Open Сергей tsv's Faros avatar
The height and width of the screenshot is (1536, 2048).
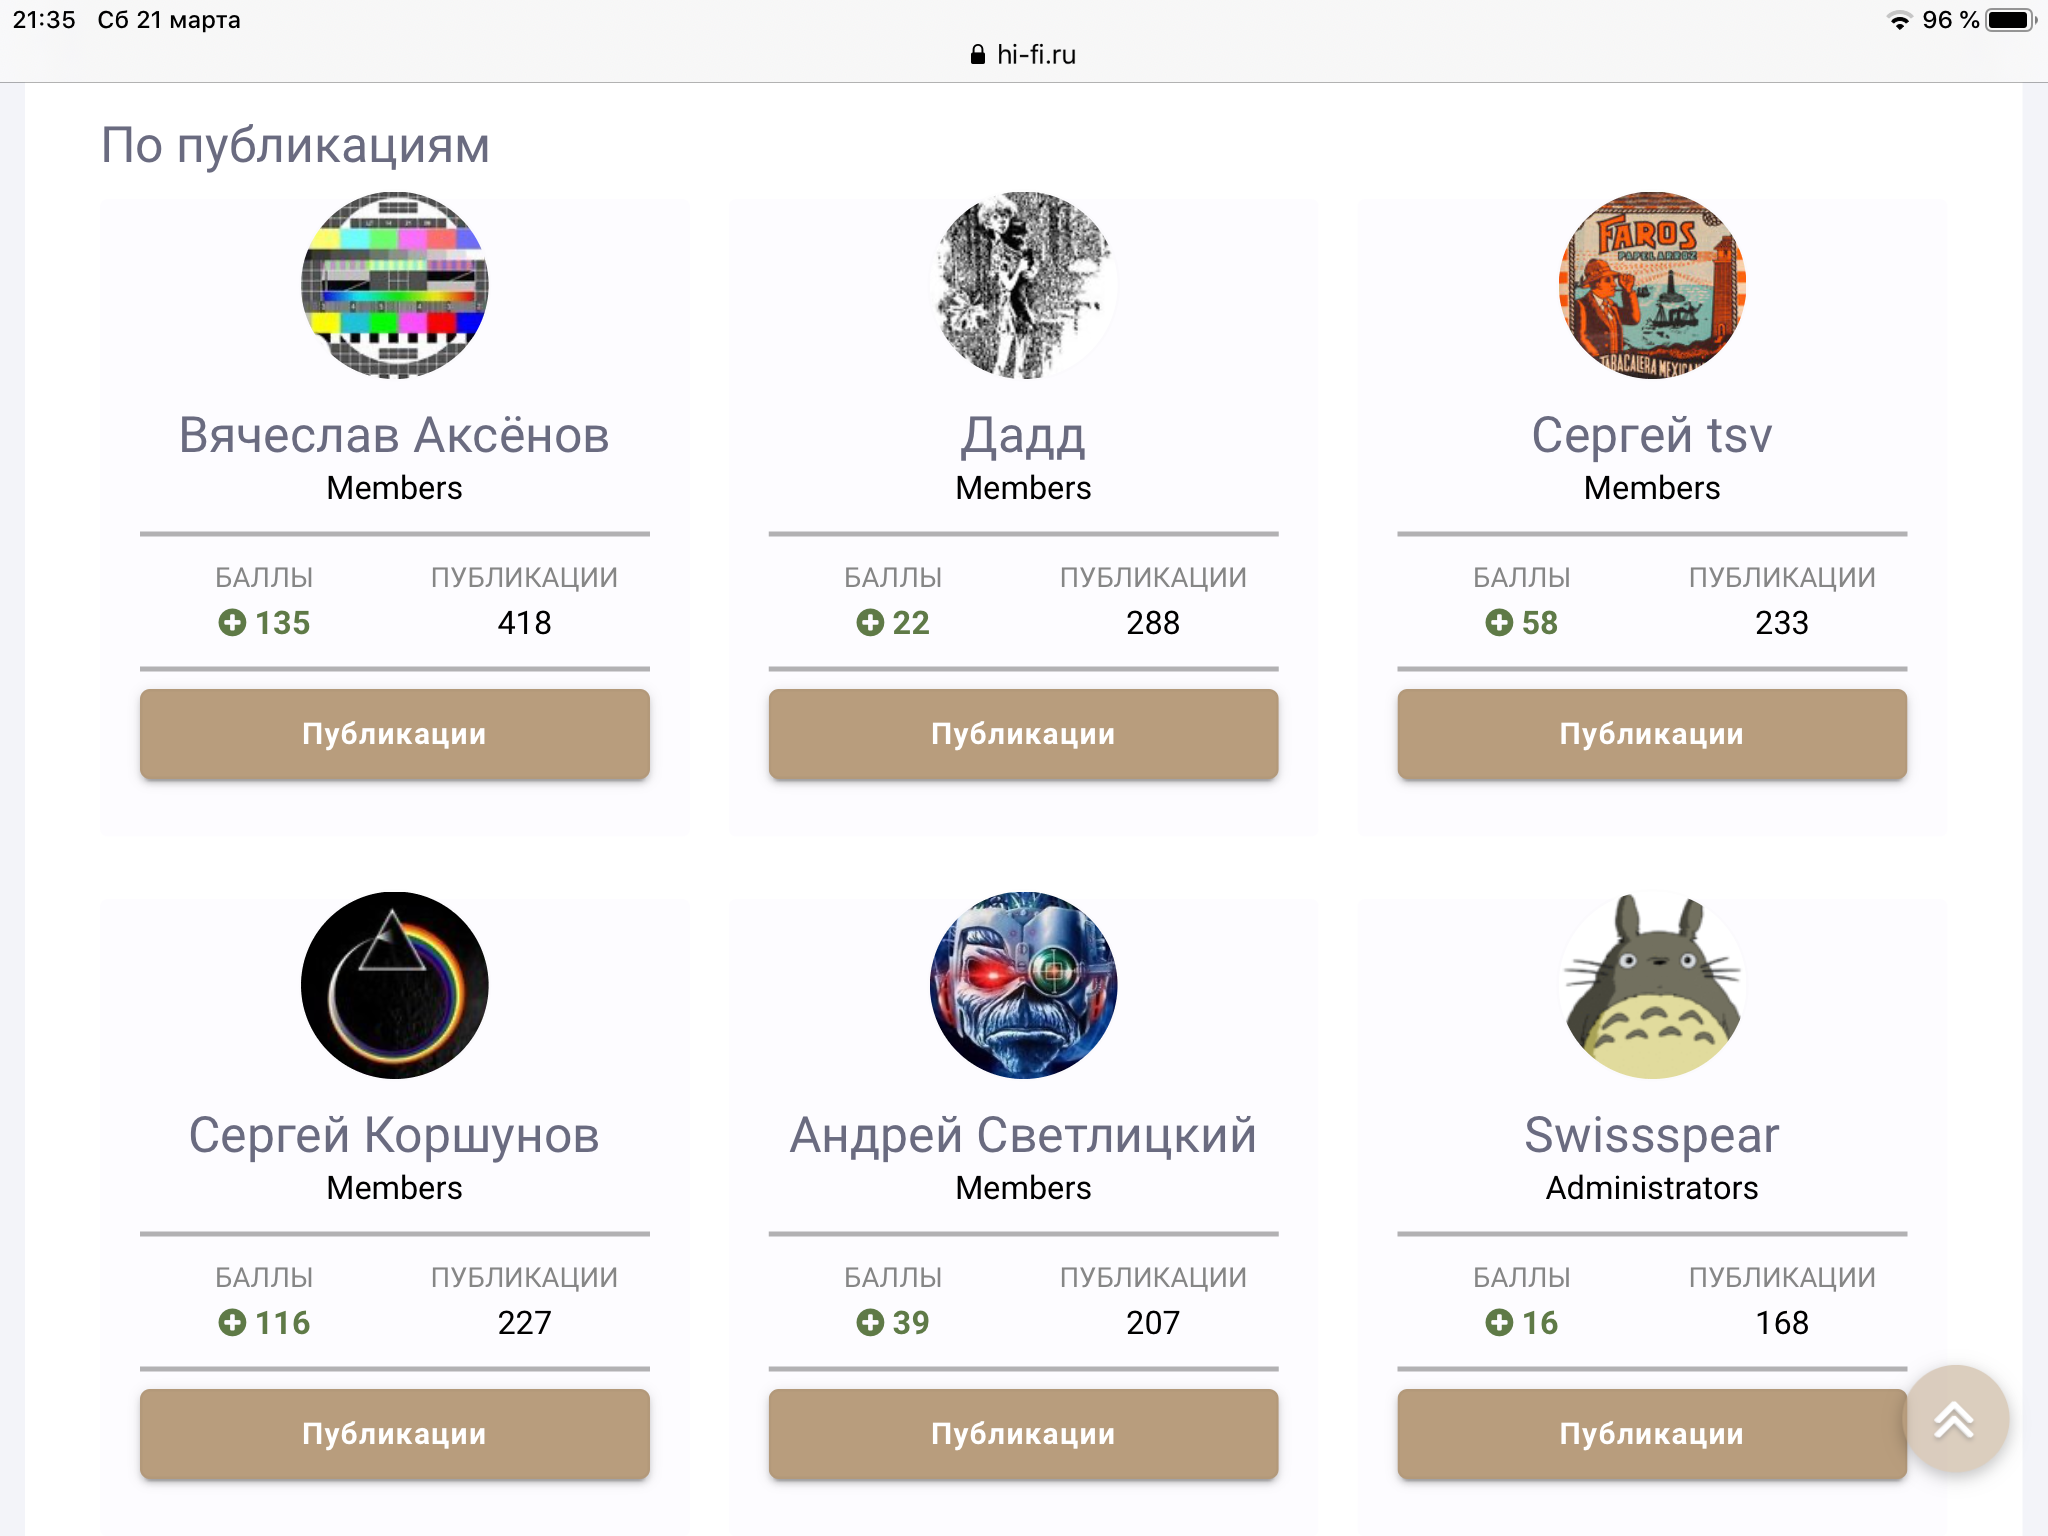[1652, 286]
